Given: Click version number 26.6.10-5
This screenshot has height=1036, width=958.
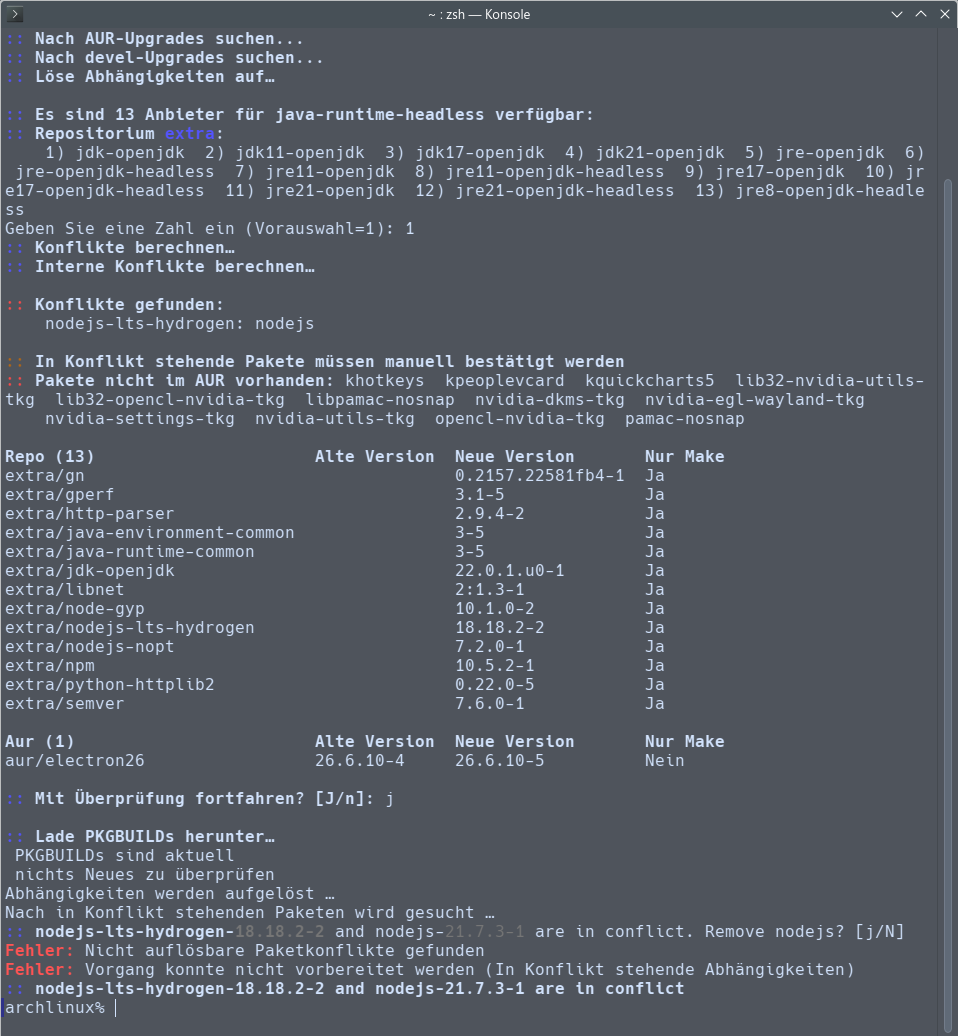Looking at the screenshot, I should coord(499,760).
